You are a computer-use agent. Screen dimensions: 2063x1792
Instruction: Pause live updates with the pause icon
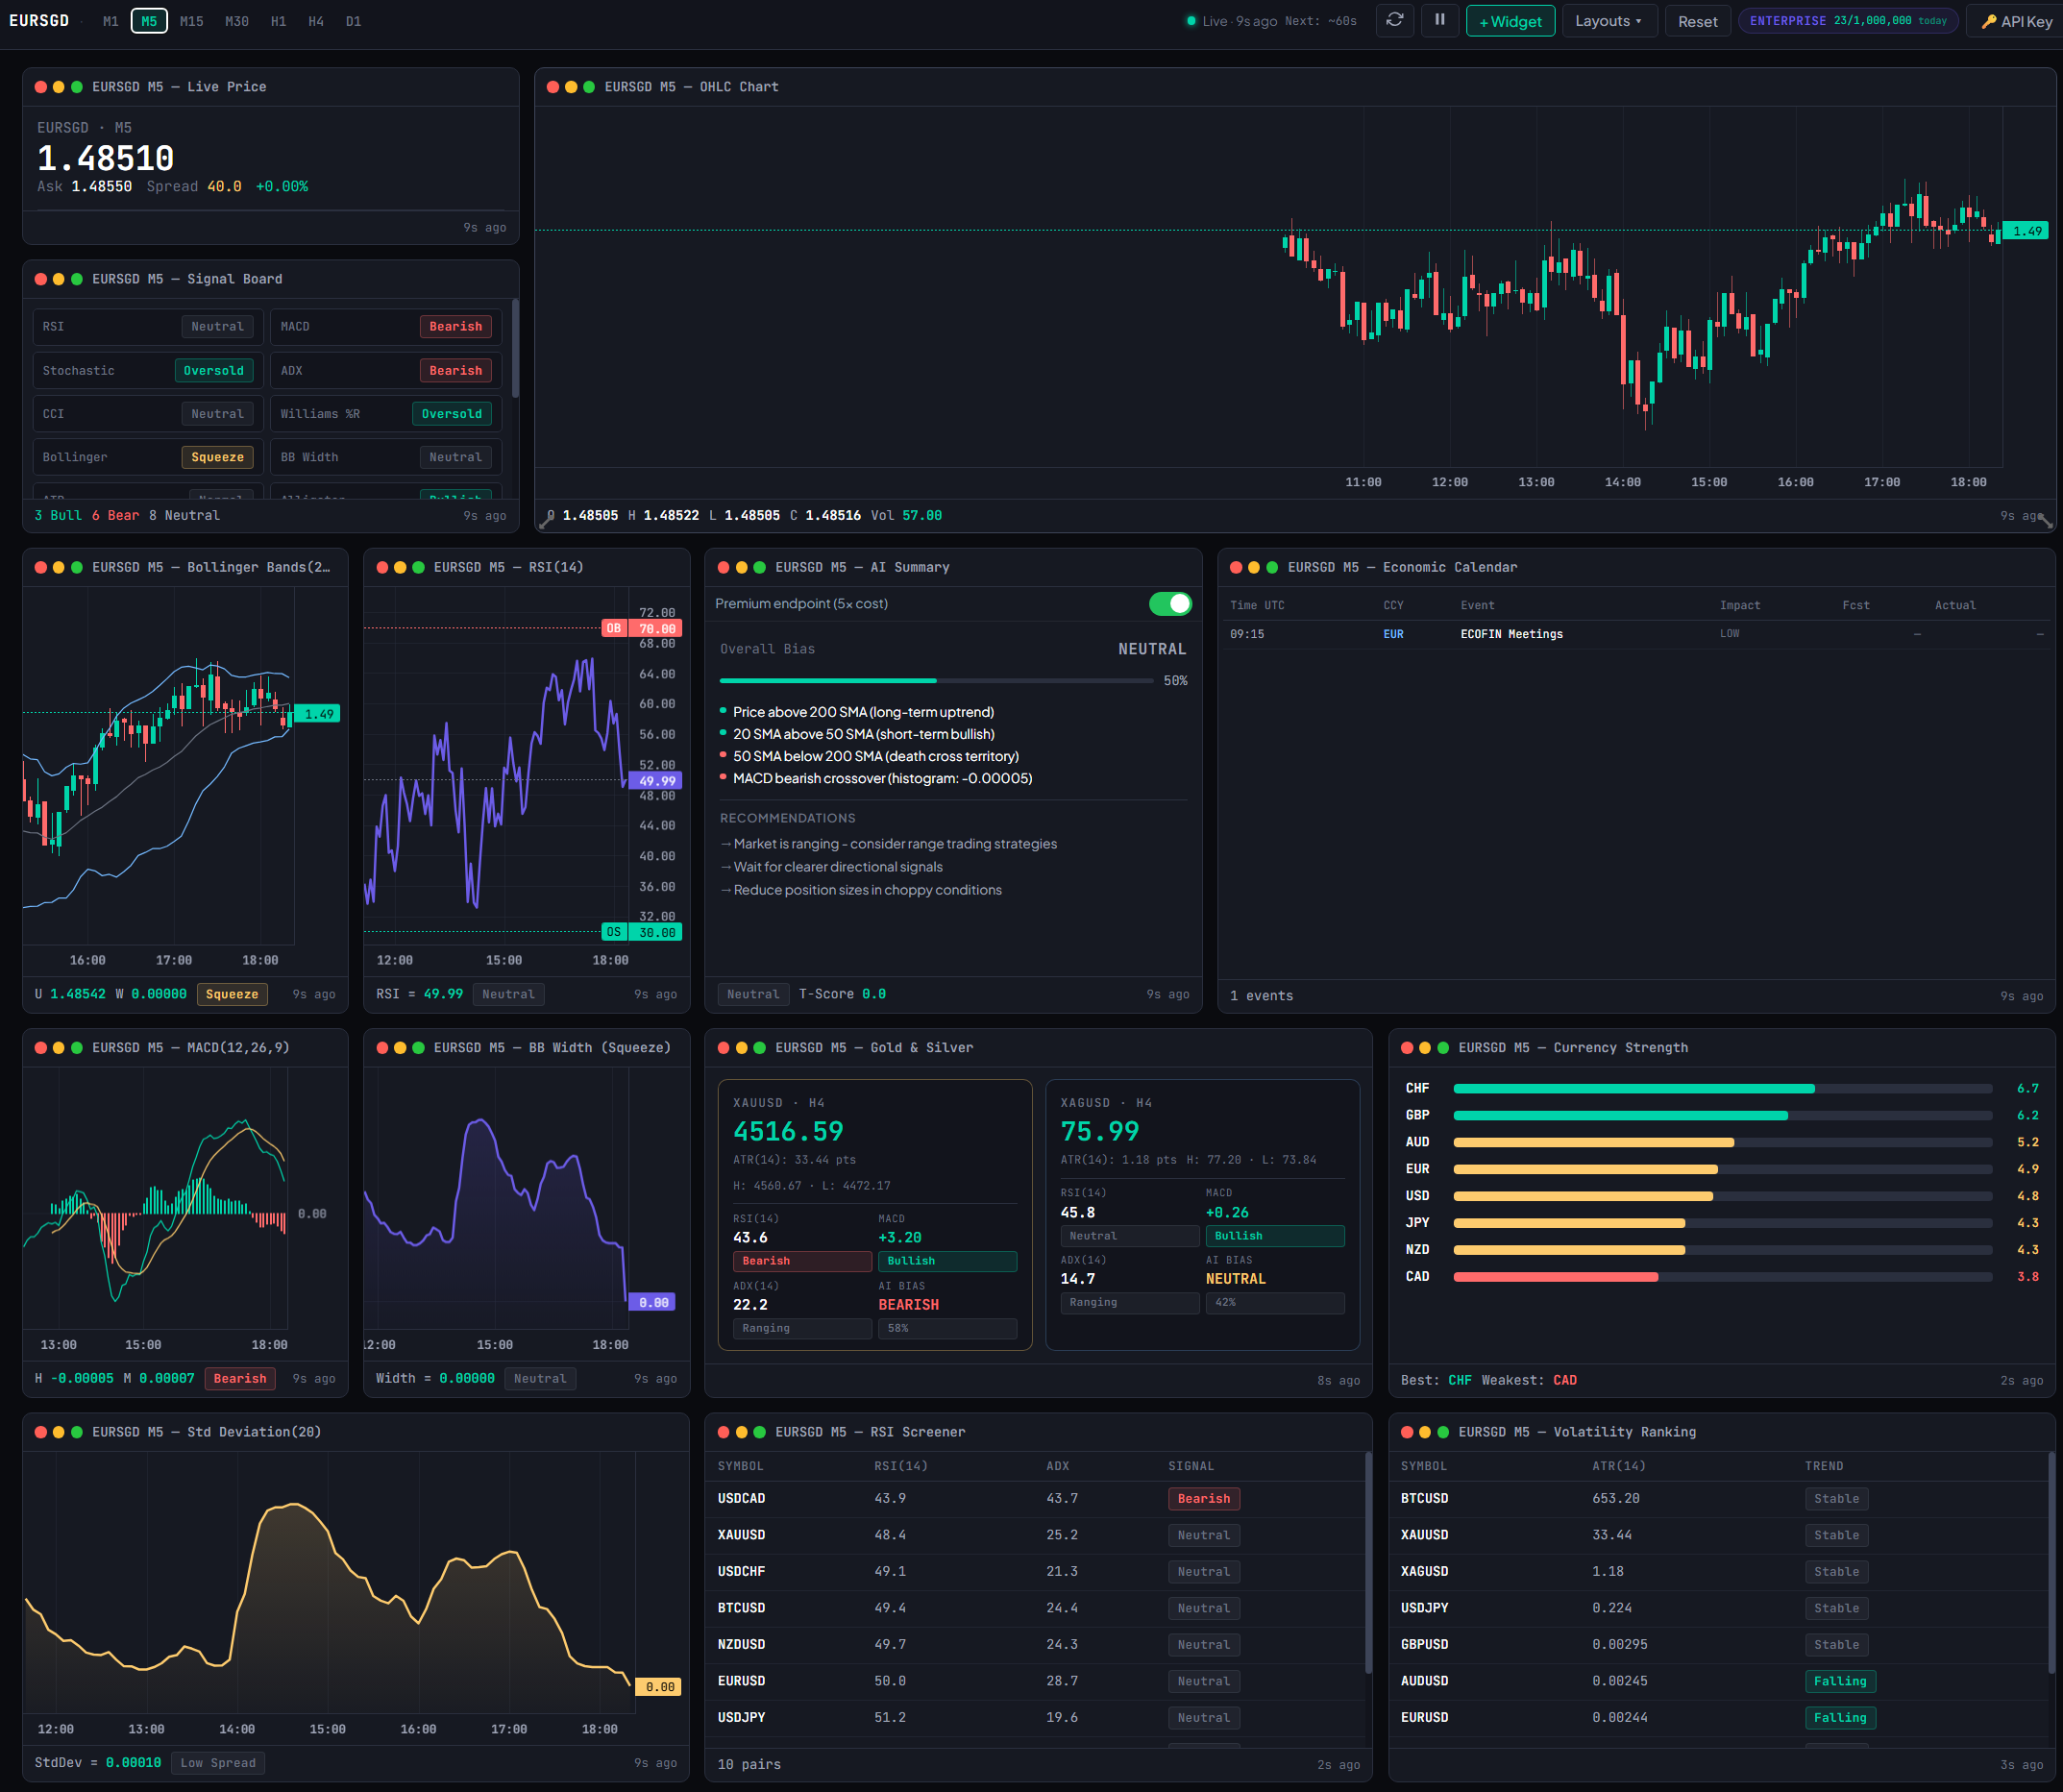click(1440, 20)
